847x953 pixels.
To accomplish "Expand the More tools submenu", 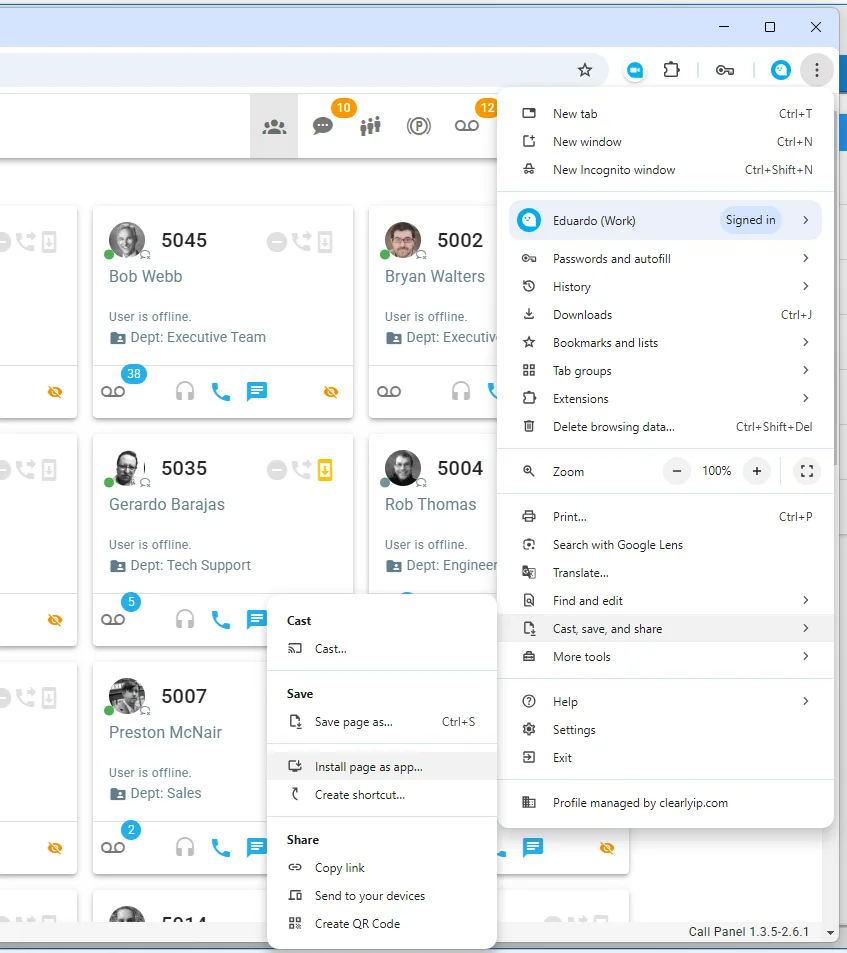I will pos(665,656).
